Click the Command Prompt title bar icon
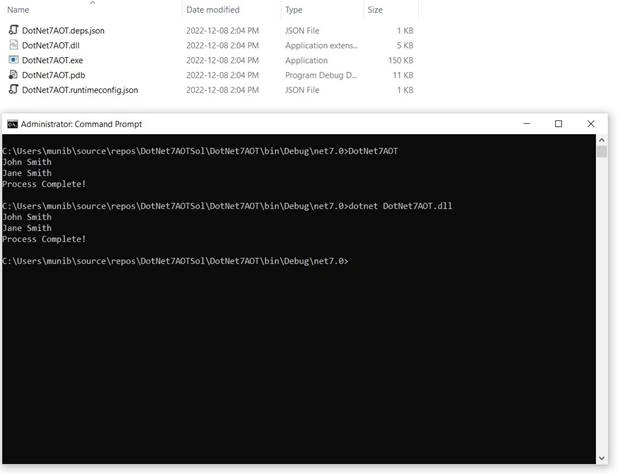The height and width of the screenshot is (474, 624). [12, 124]
